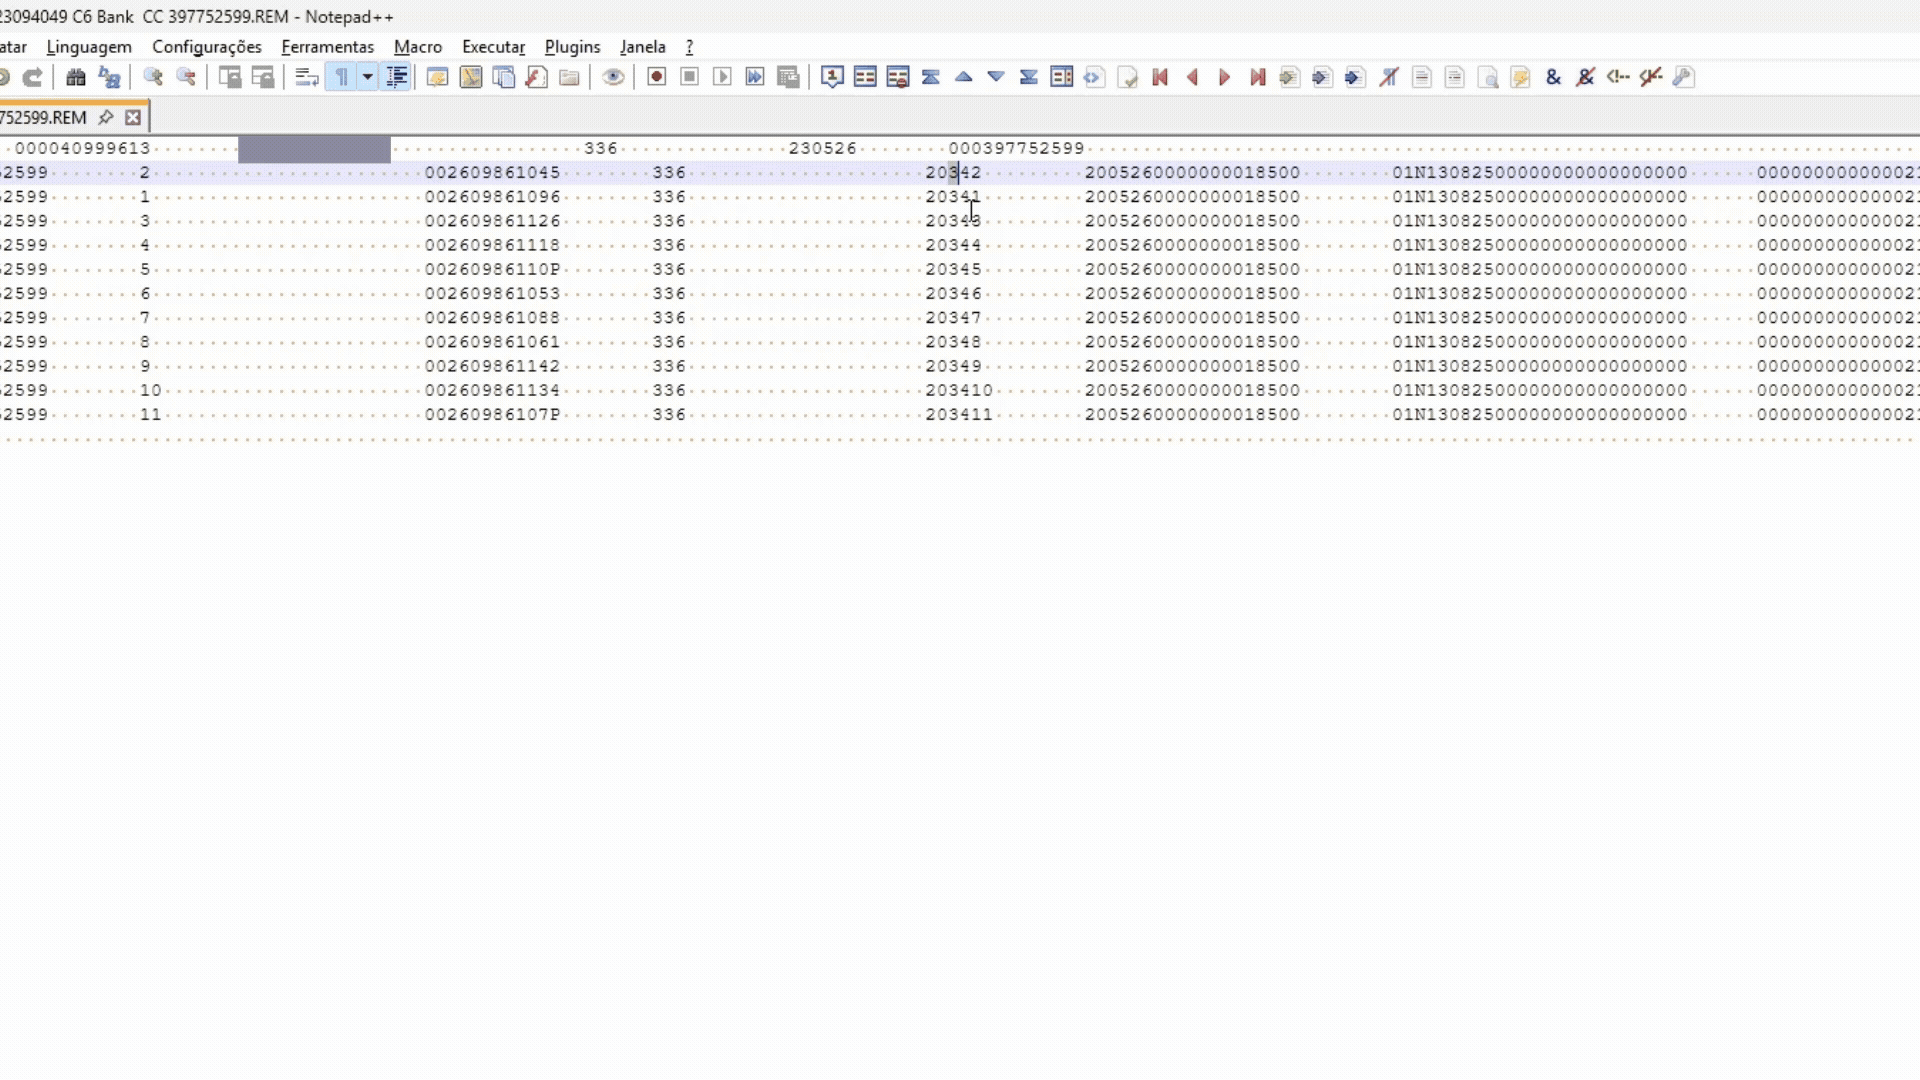1920x1080 pixels.
Task: Open the define your language icon
Action: [437, 77]
